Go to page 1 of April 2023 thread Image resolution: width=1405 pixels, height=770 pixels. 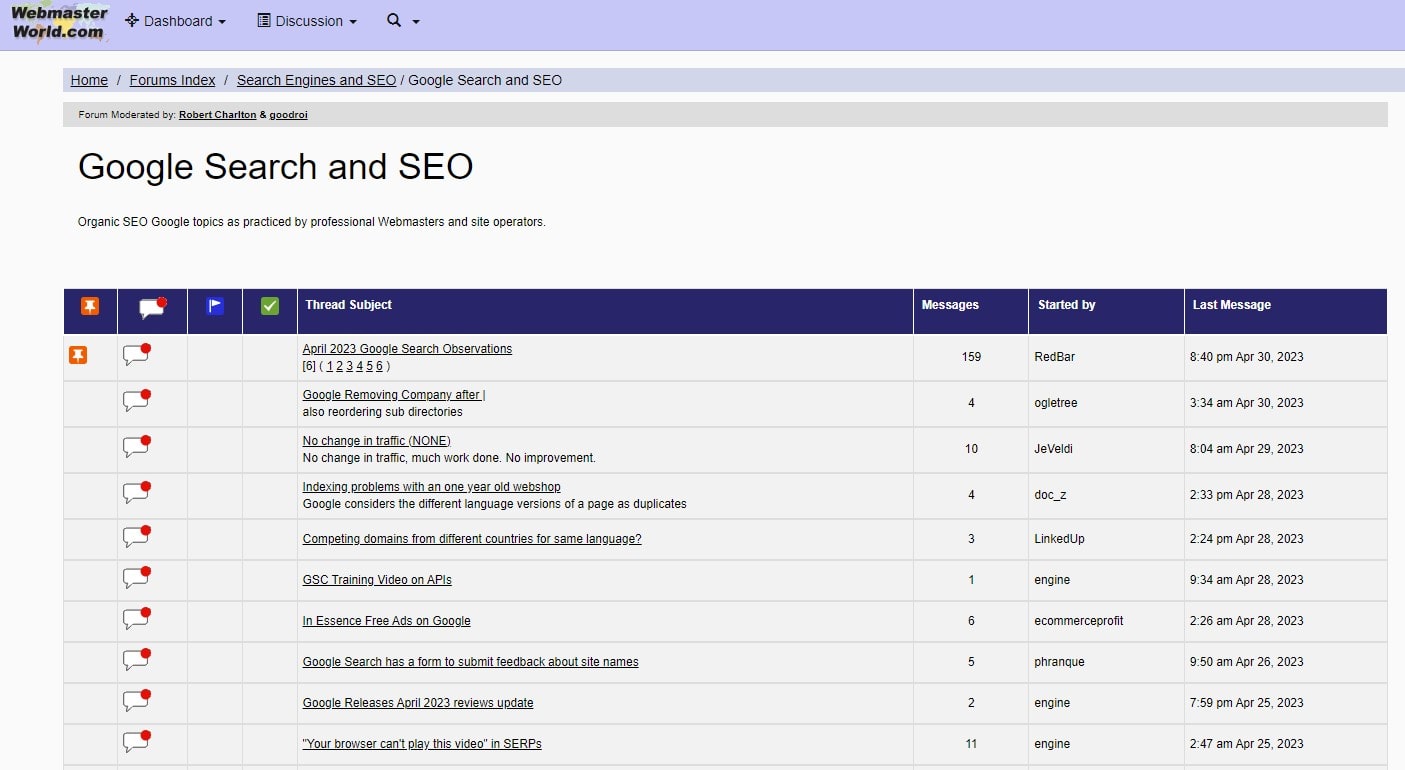(x=329, y=366)
